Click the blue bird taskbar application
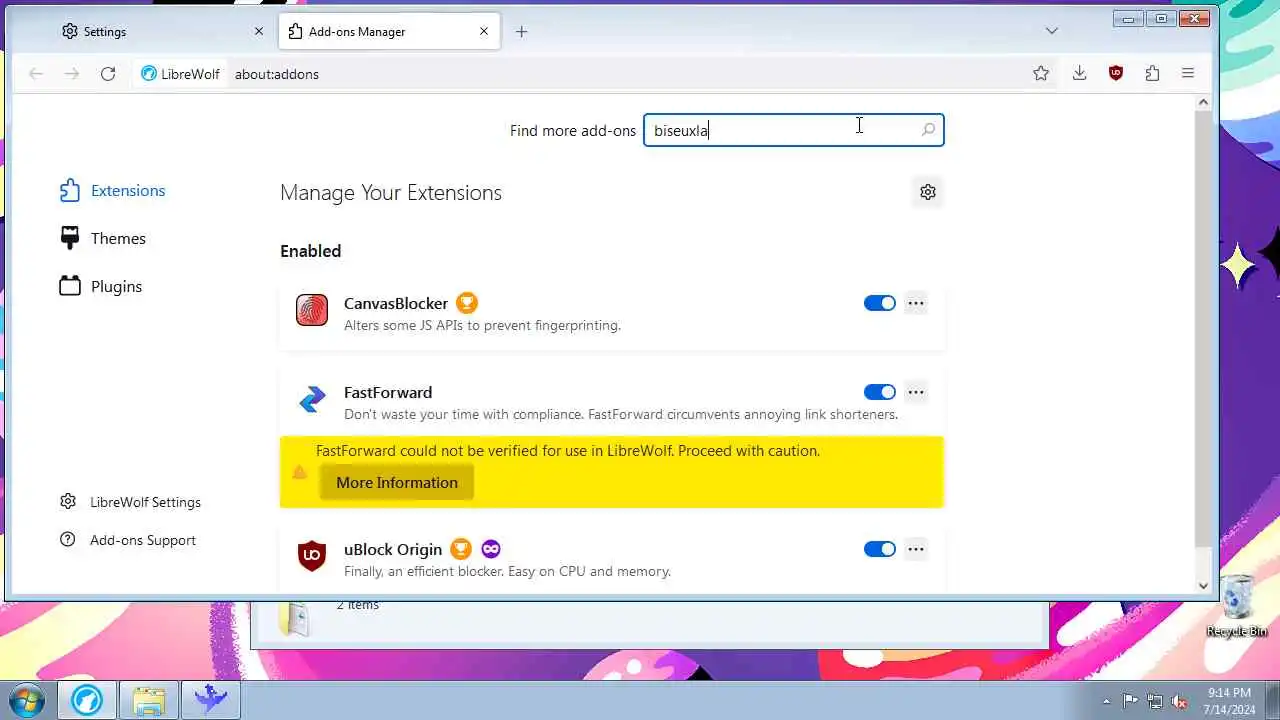Image resolution: width=1280 pixels, height=720 pixels. point(211,699)
